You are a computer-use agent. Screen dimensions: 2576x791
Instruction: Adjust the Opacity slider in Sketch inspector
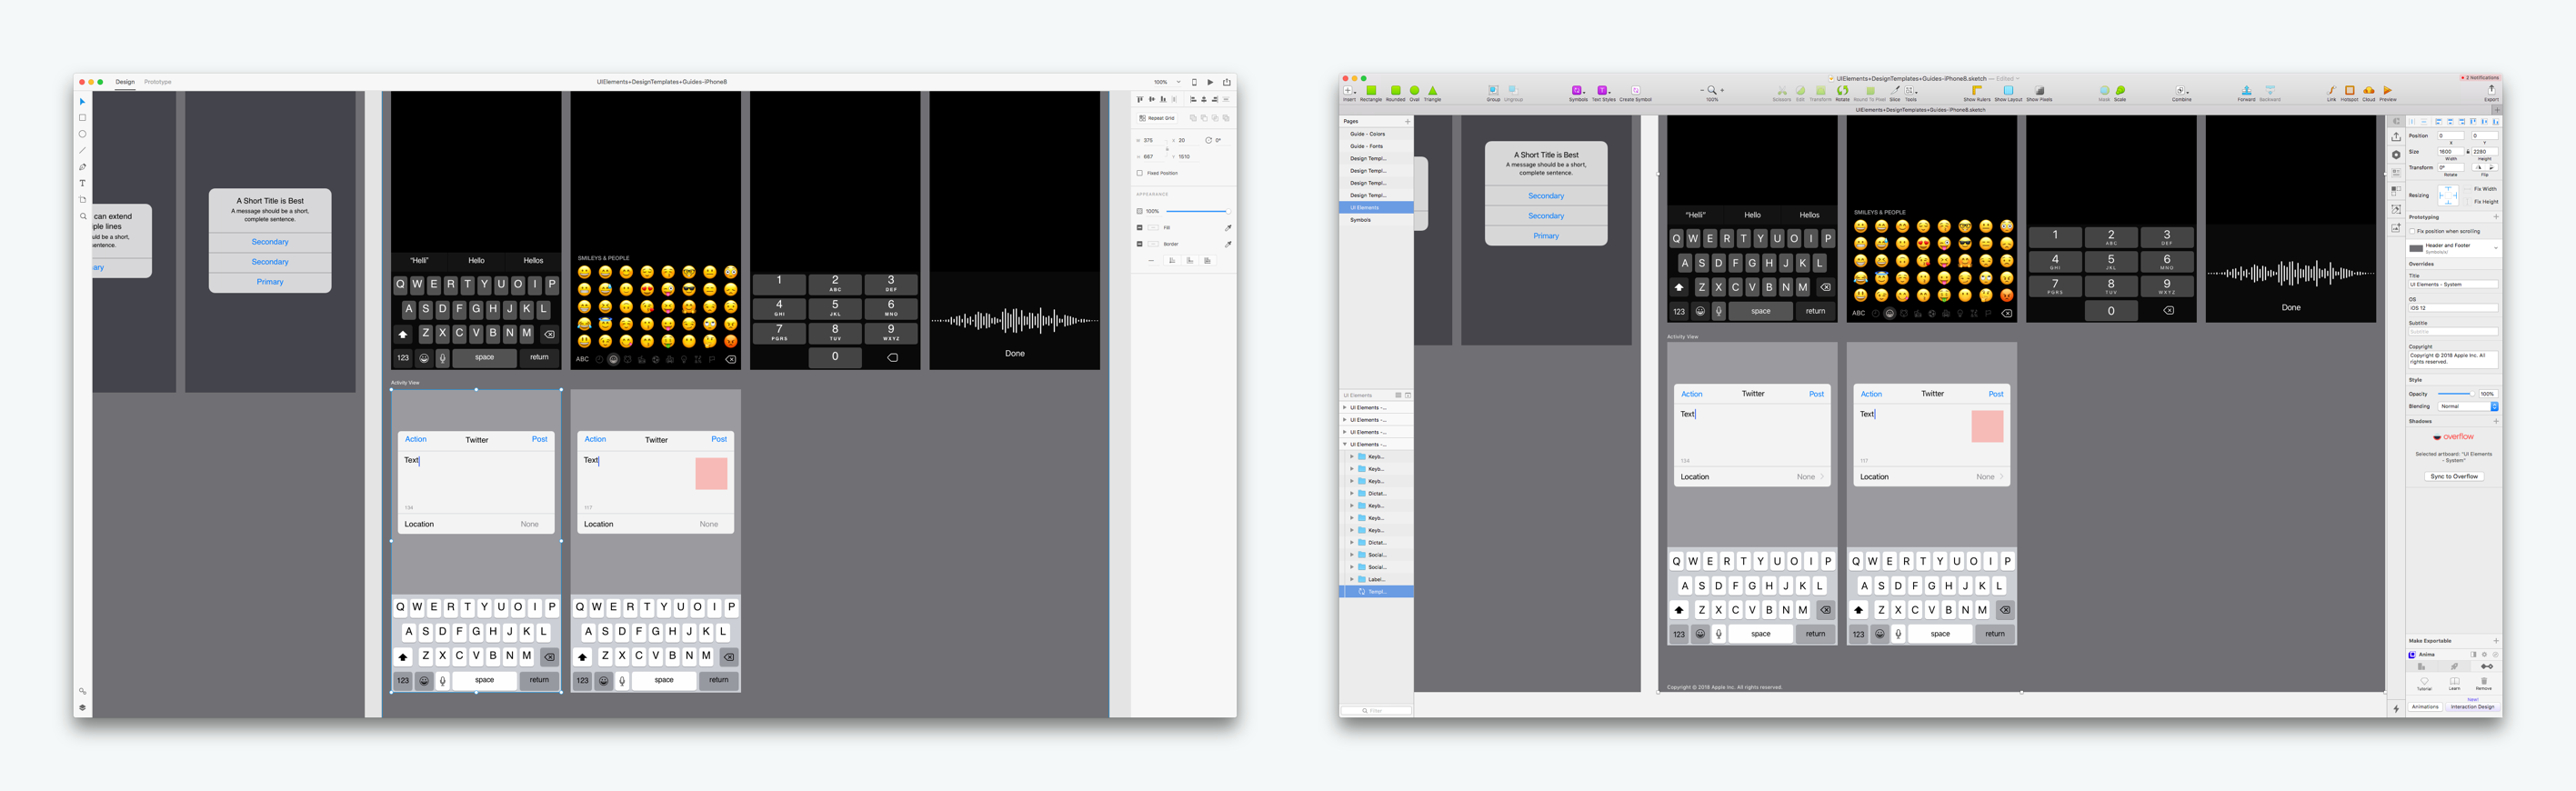tap(2456, 394)
